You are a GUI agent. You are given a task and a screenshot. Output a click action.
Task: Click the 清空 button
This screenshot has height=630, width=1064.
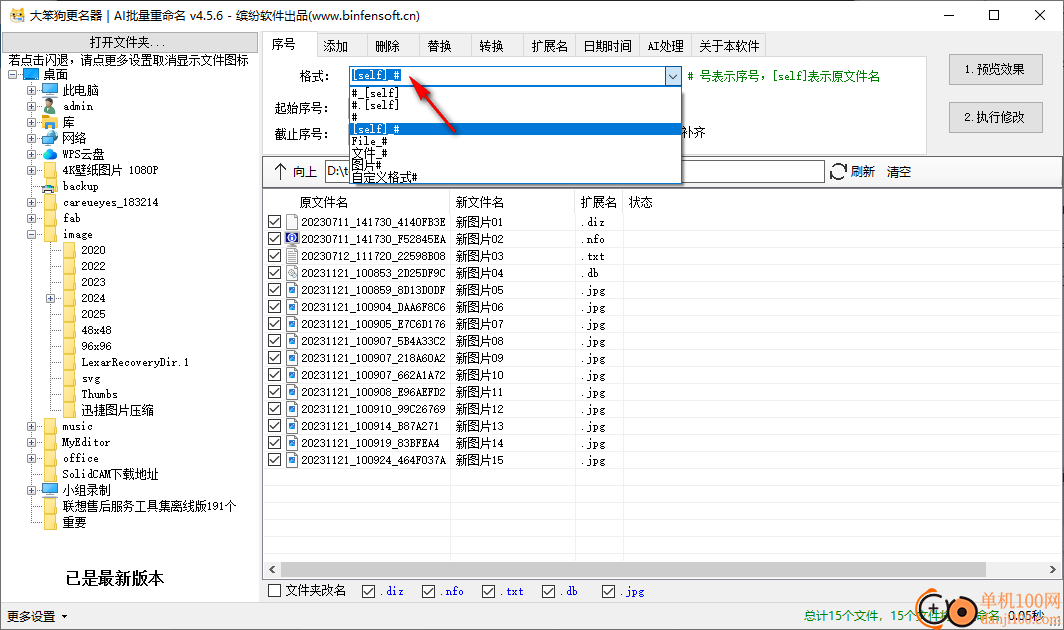click(x=898, y=172)
